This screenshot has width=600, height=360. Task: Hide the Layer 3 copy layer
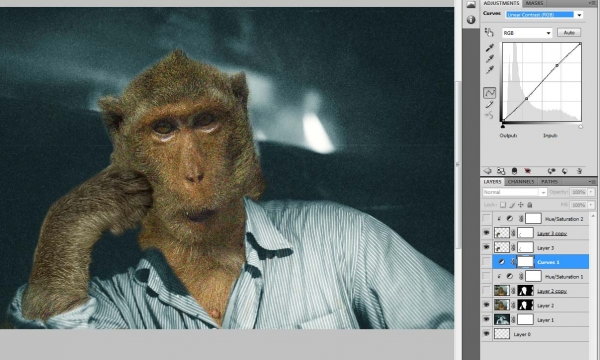[x=486, y=233]
